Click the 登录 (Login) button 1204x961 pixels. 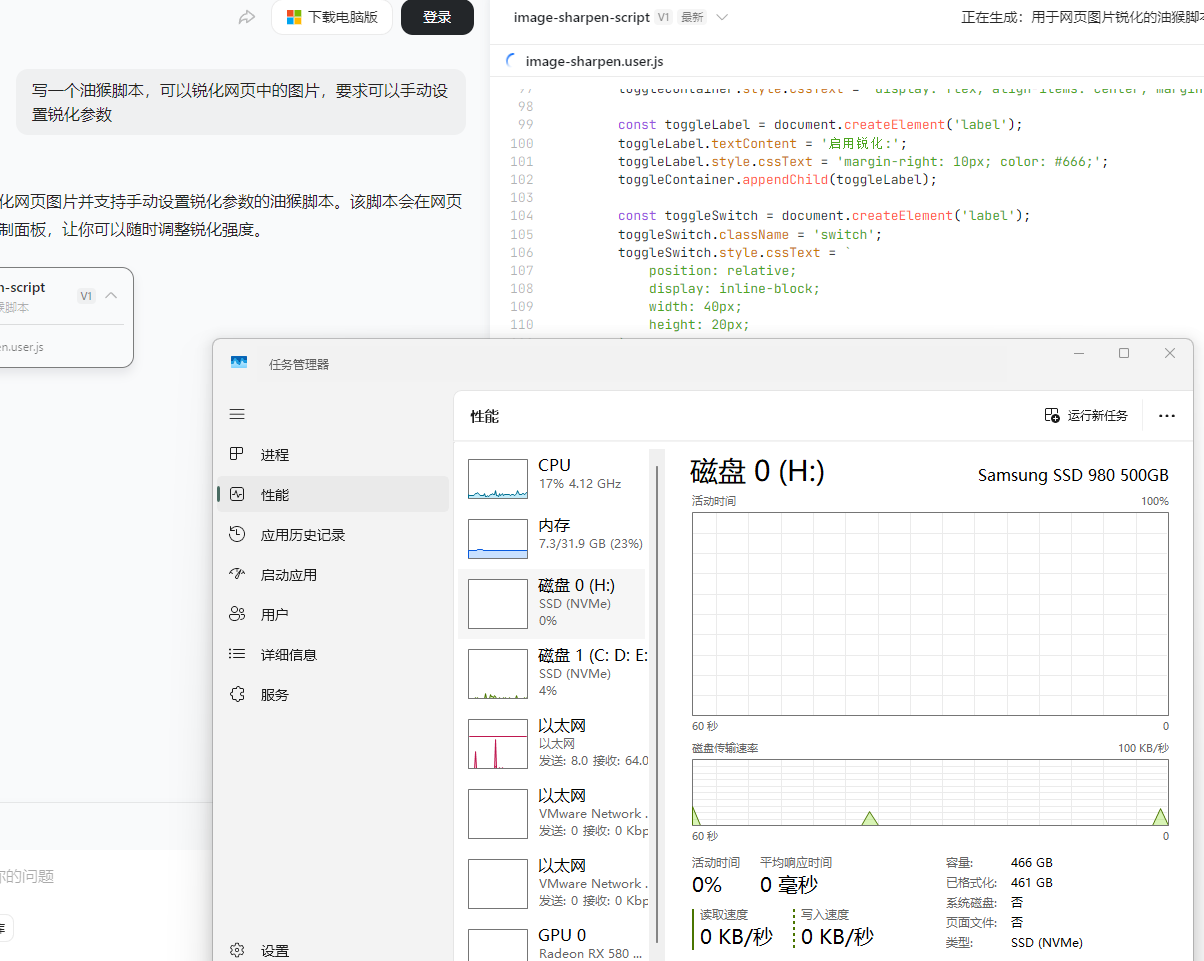click(437, 17)
